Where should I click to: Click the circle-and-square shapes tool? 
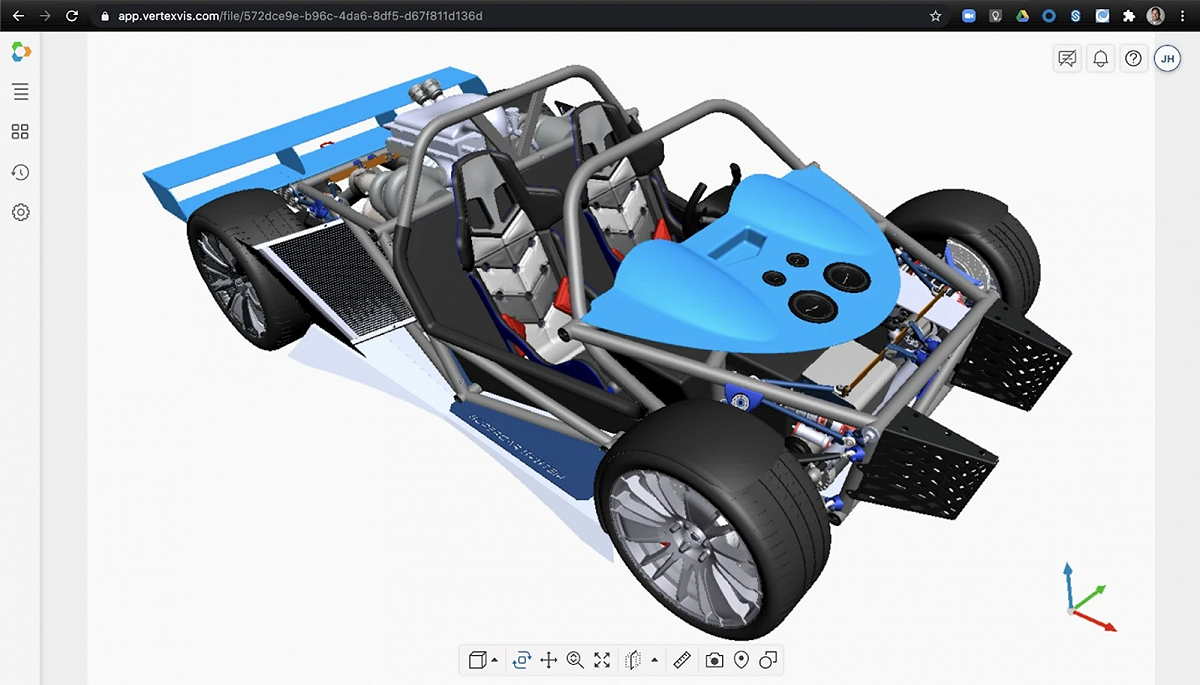pos(768,660)
